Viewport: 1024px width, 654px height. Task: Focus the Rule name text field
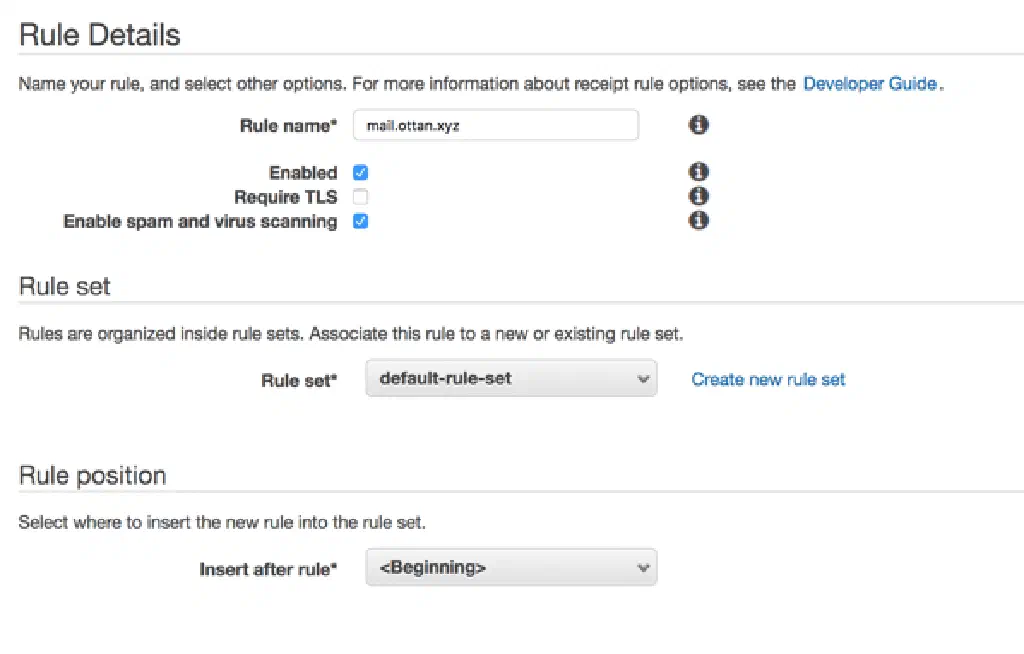[495, 126]
